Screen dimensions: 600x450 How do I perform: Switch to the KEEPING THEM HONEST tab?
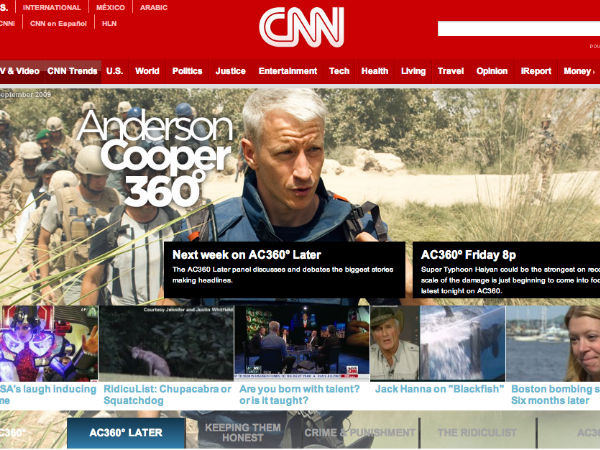click(x=241, y=433)
